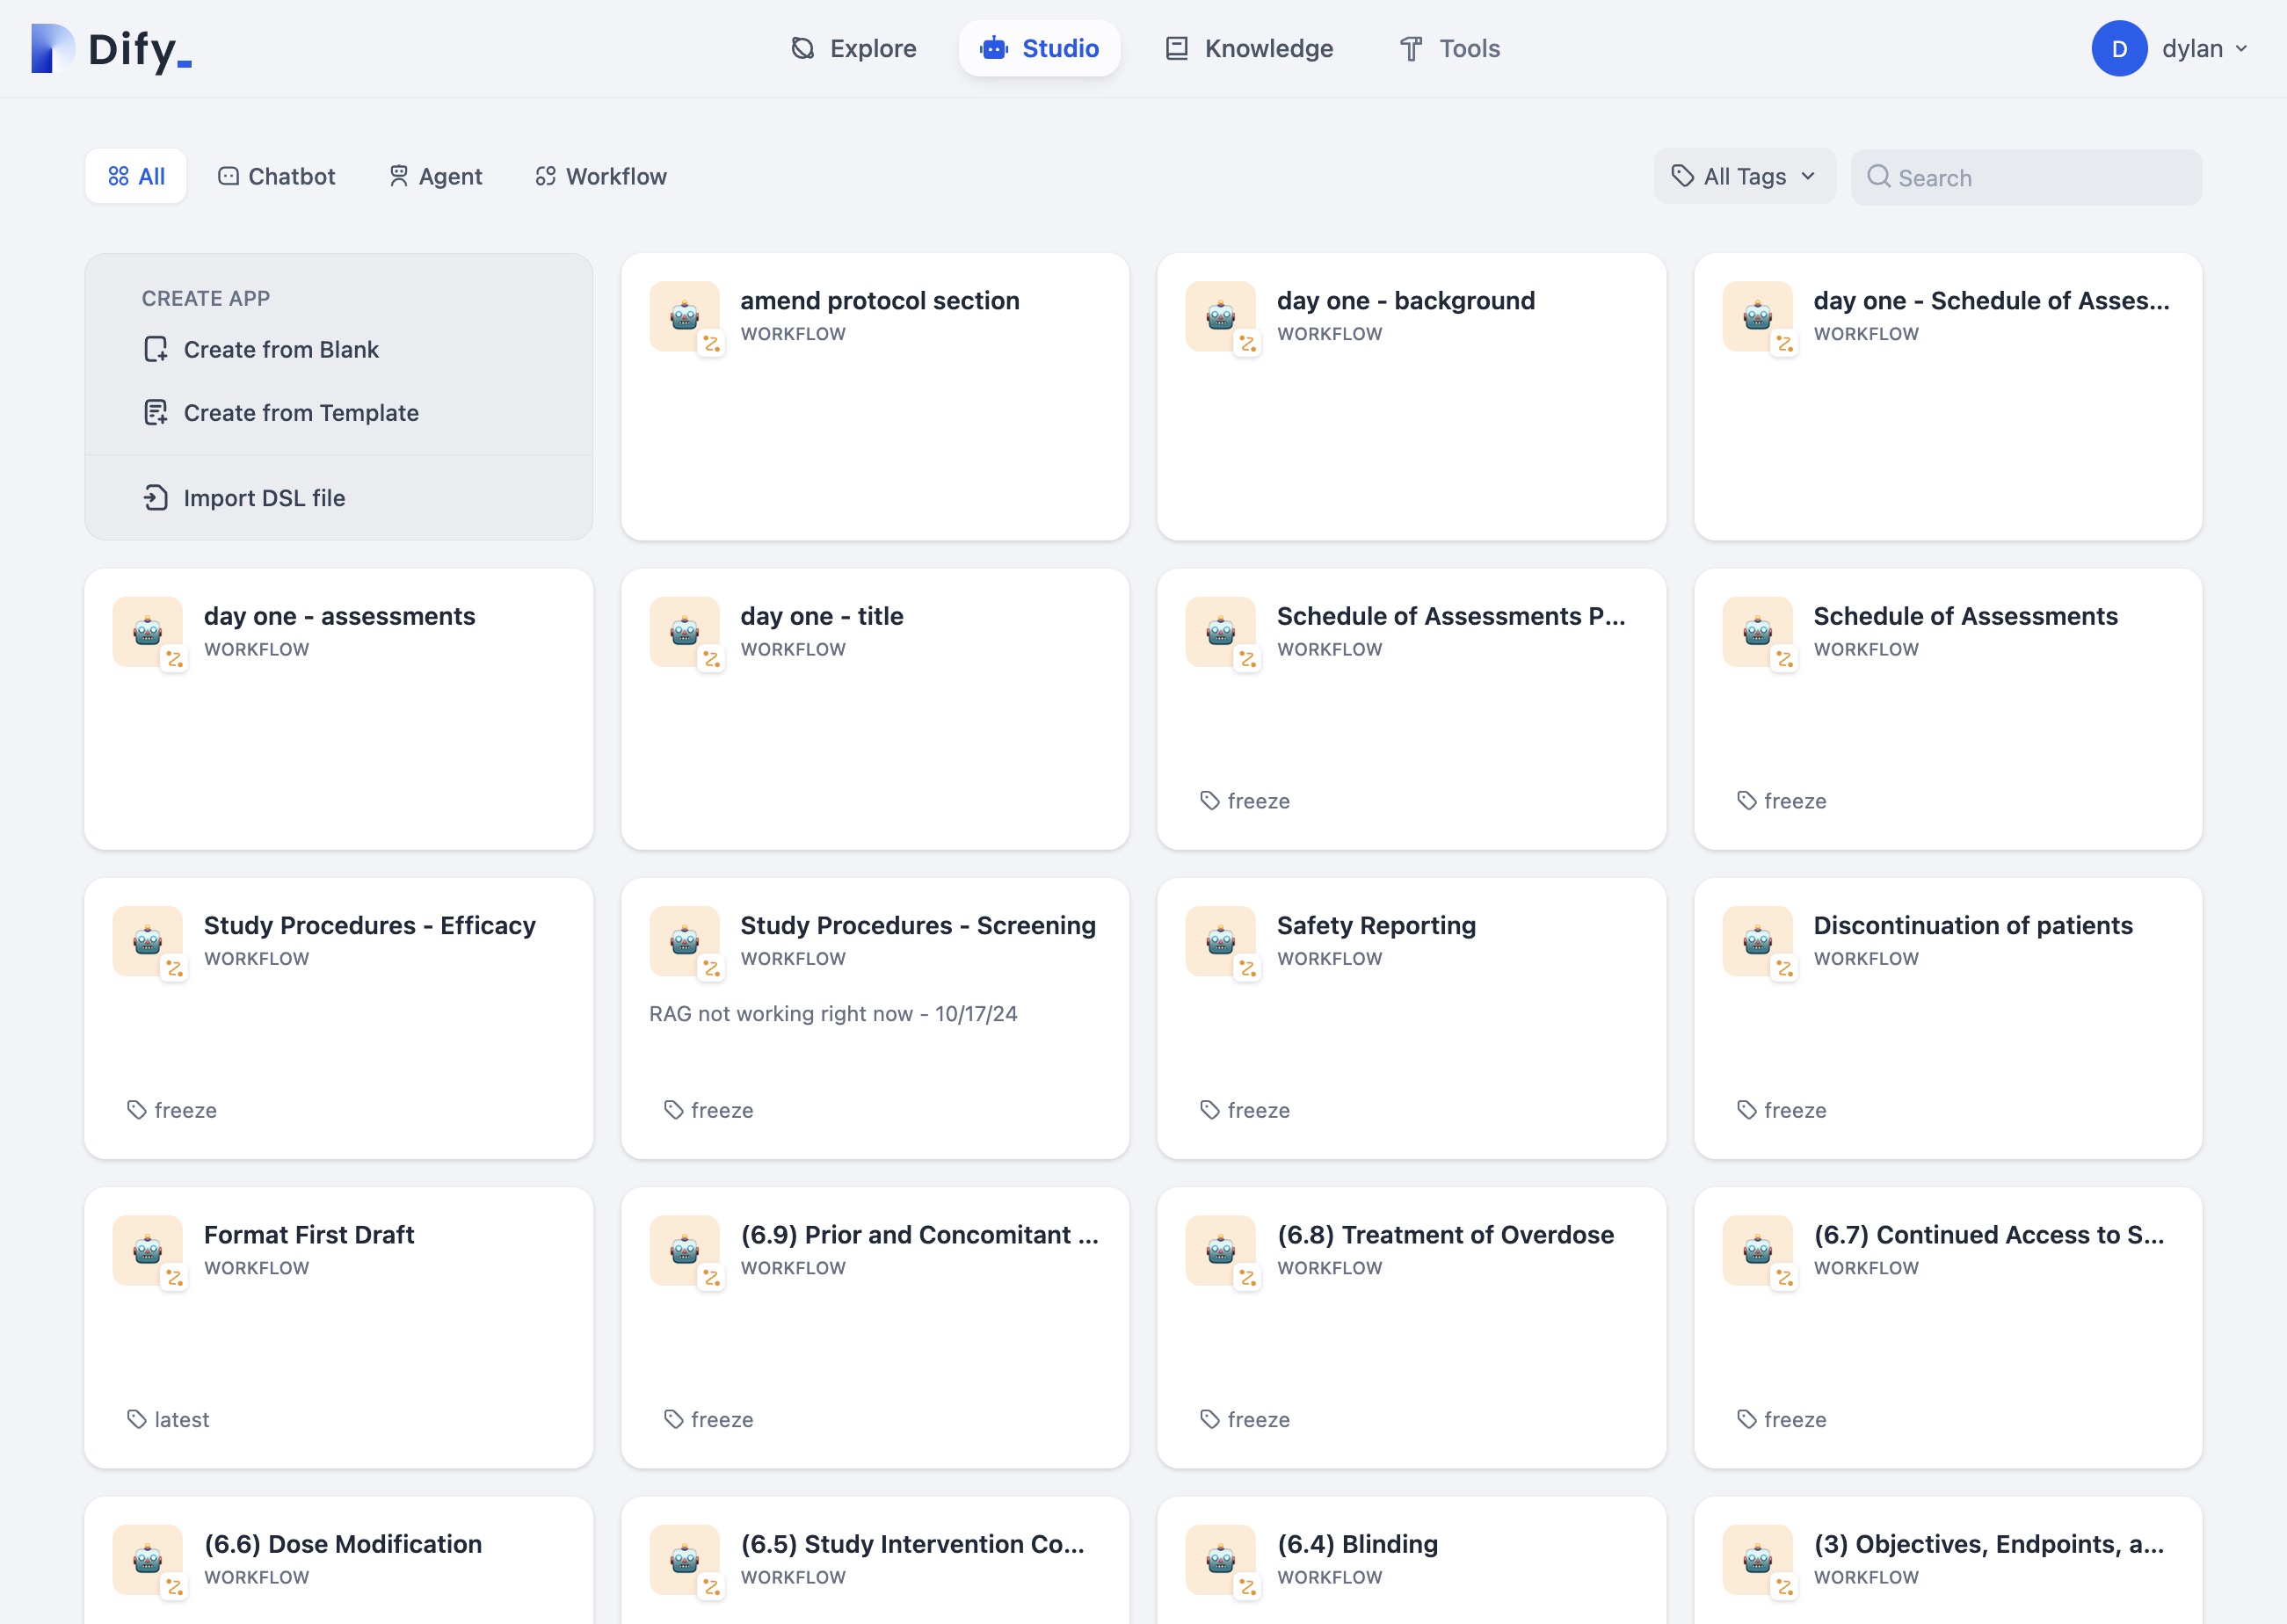Filter apps by Chatbot
Viewport: 2287px width, 1624px height.
coord(276,176)
